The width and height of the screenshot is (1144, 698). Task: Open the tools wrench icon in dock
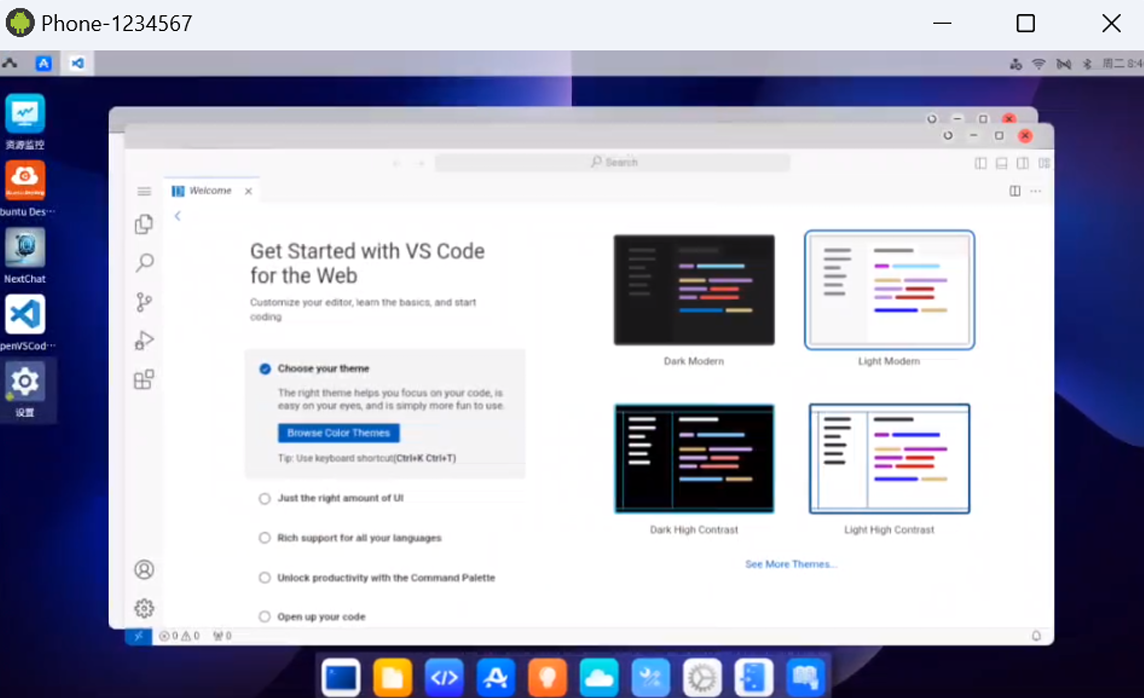(651, 678)
